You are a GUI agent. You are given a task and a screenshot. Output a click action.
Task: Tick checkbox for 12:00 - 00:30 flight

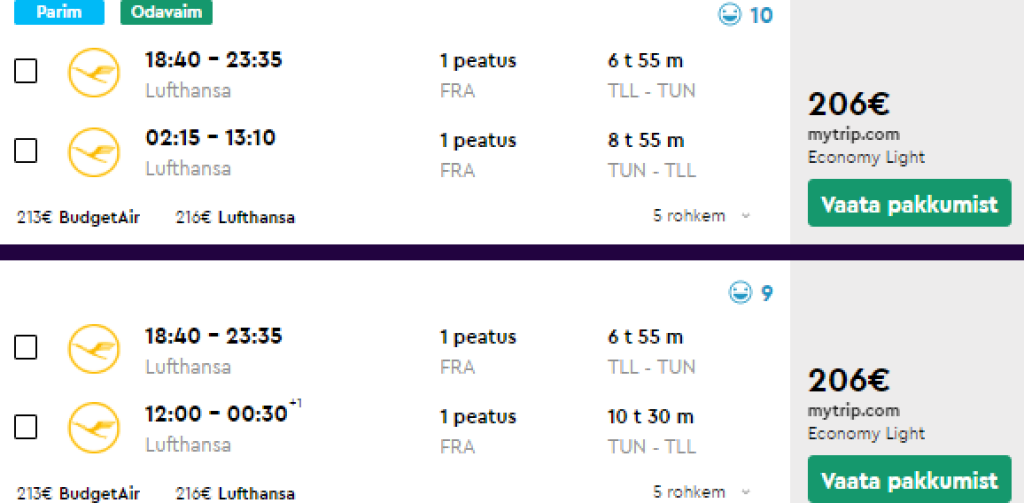click(x=26, y=428)
